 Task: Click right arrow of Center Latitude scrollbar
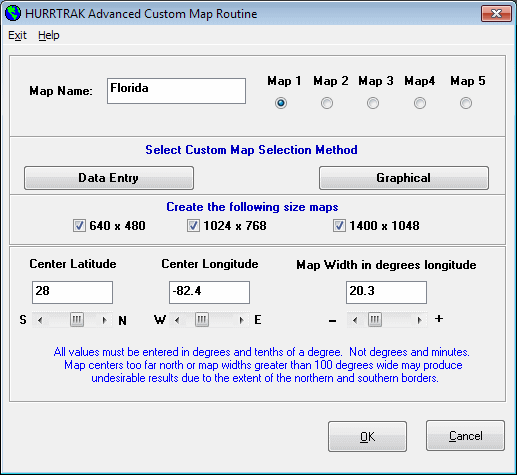coord(105,320)
